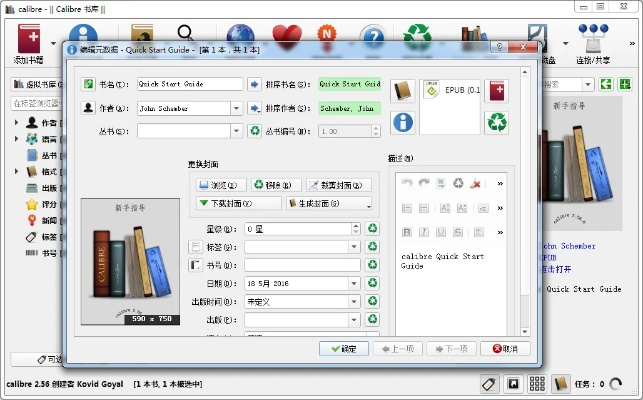Click the Download cover button
643x400 pixels.
click(238, 203)
